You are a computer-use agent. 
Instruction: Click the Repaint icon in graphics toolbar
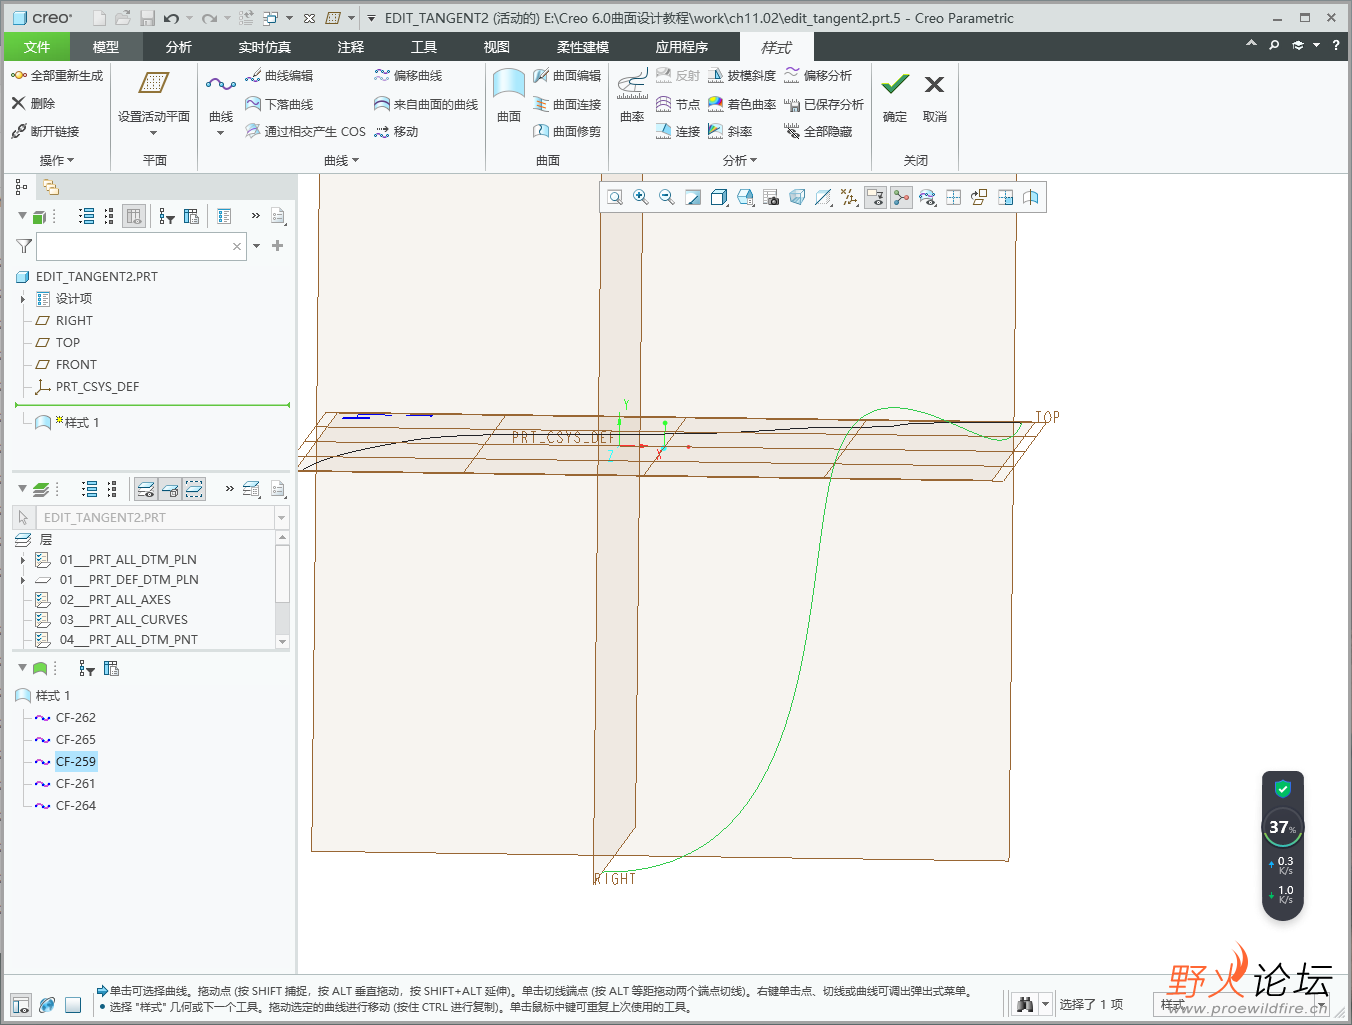tap(693, 198)
